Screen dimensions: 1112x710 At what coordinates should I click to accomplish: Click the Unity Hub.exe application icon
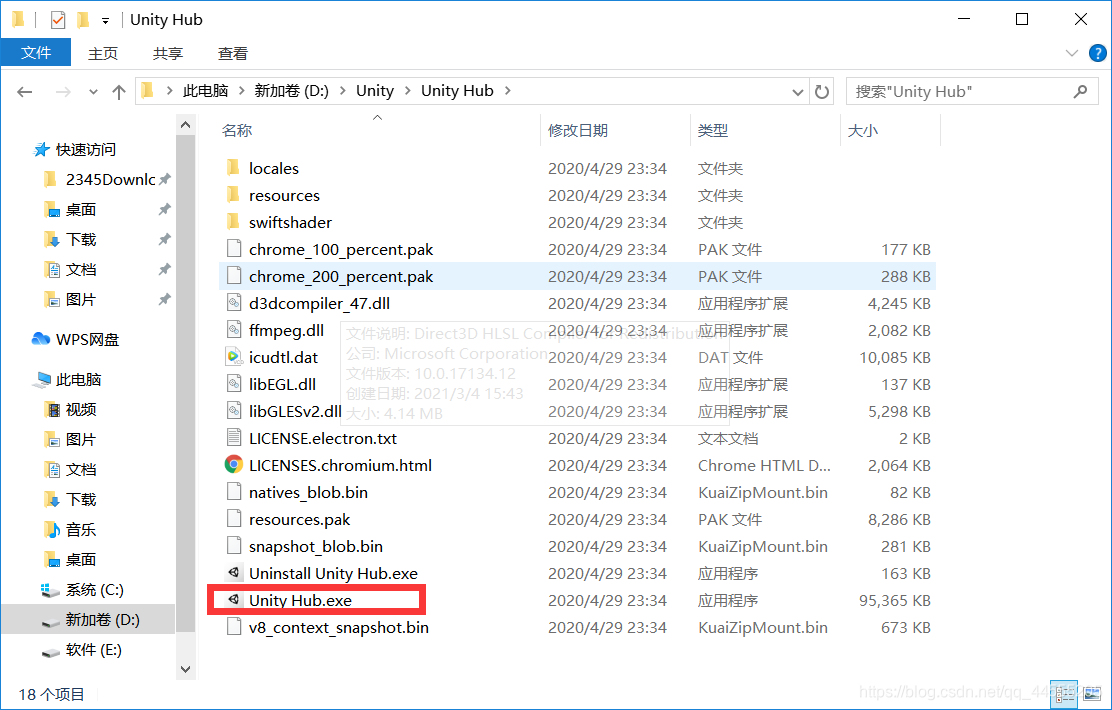(233, 600)
